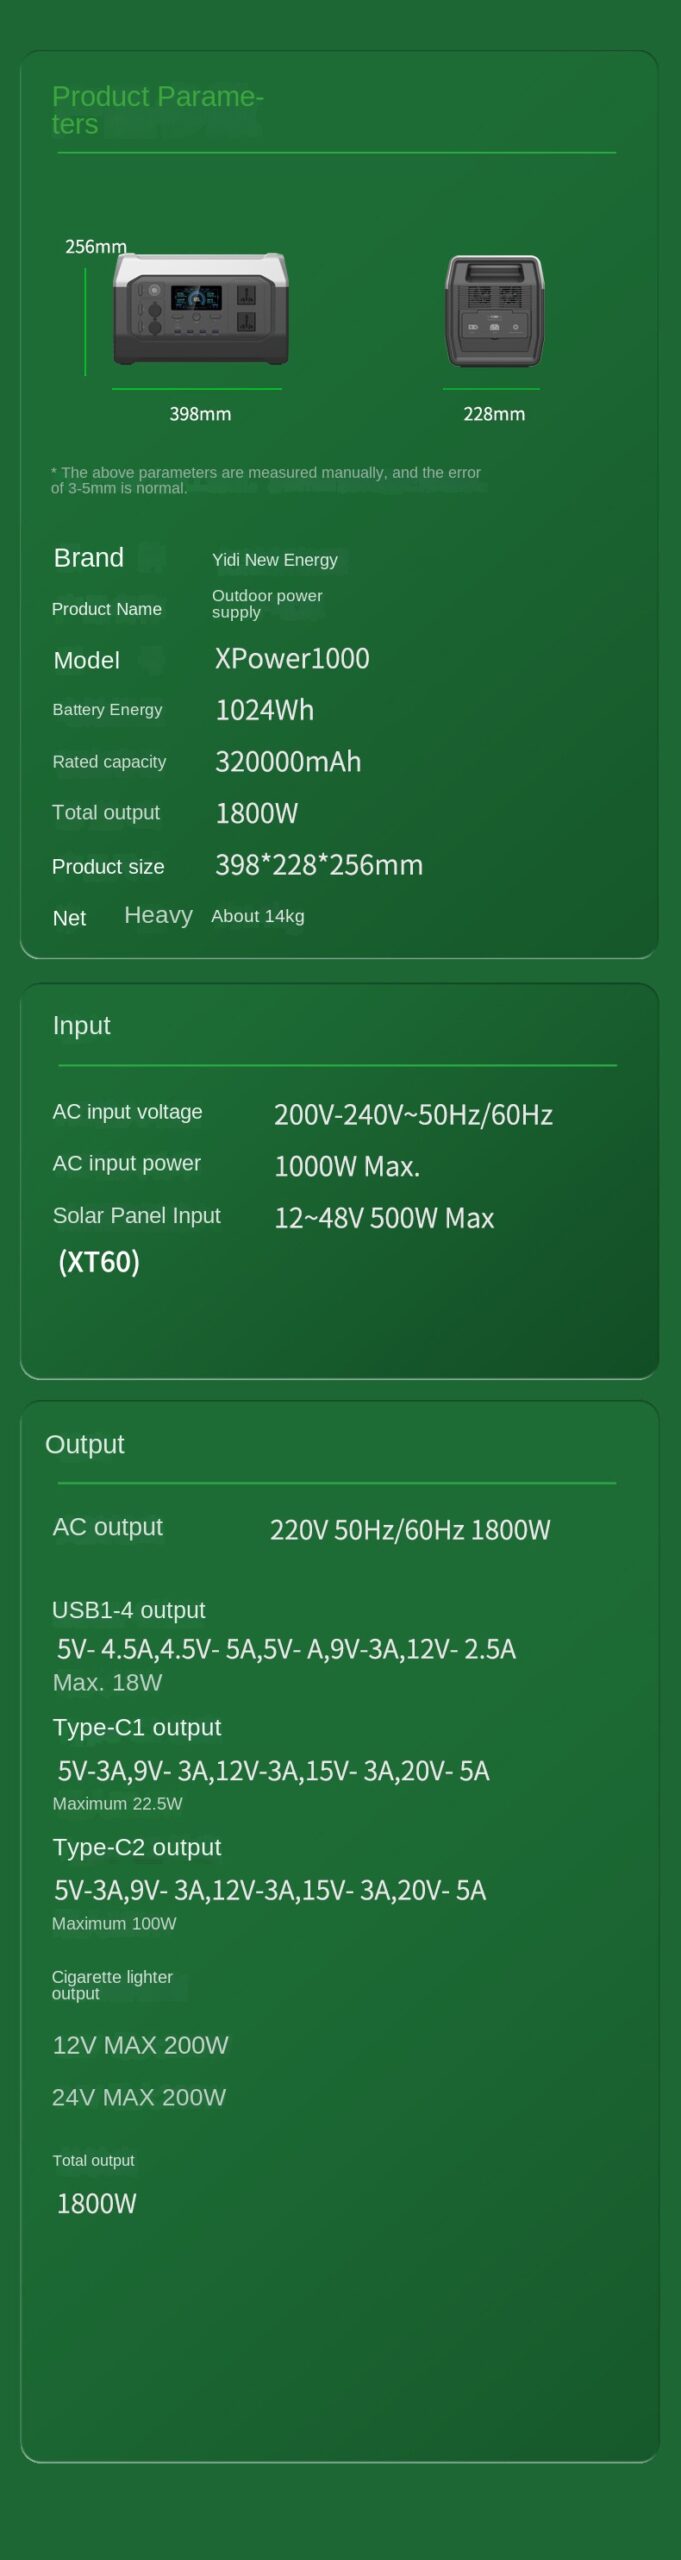This screenshot has width=681, height=2560.
Task: Click the 320000mAh rated capacity value
Action: pos(288,762)
